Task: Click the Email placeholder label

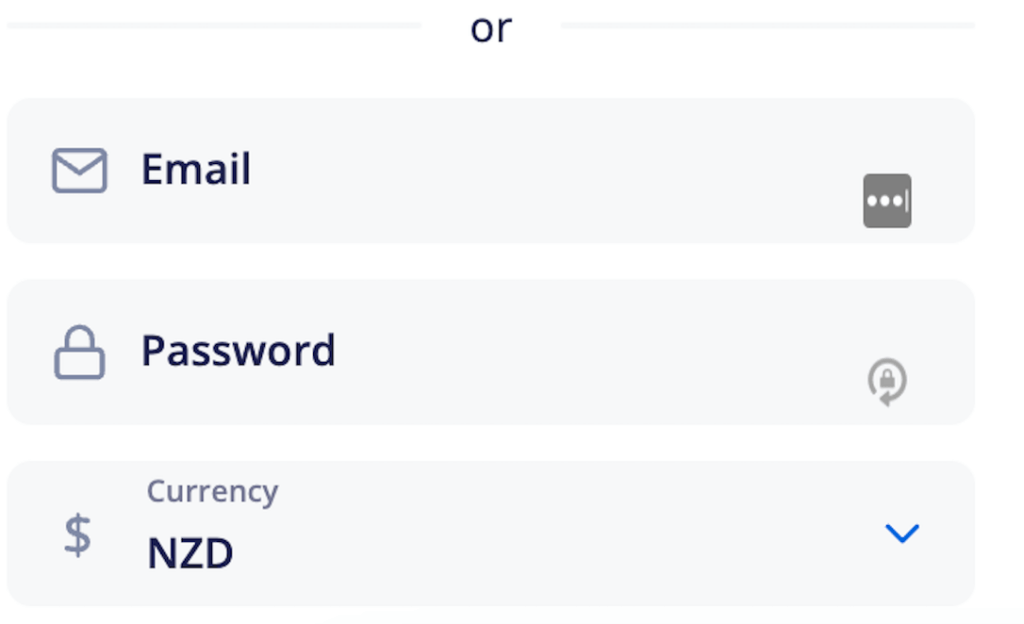Action: [196, 169]
